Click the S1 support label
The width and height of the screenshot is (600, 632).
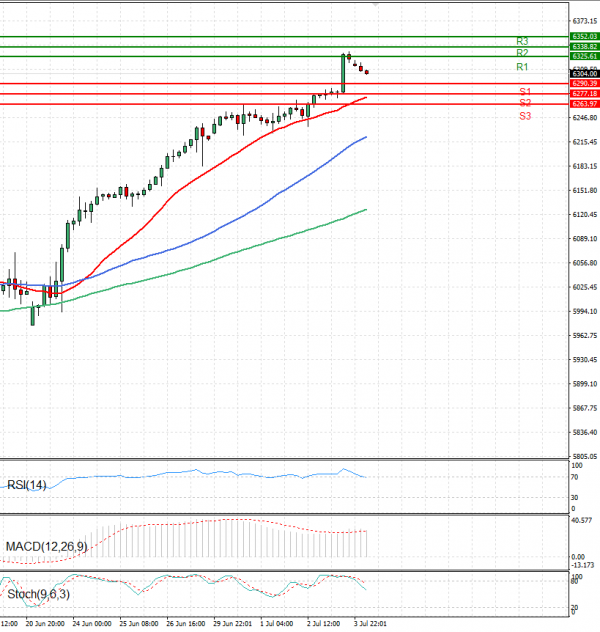tap(525, 91)
